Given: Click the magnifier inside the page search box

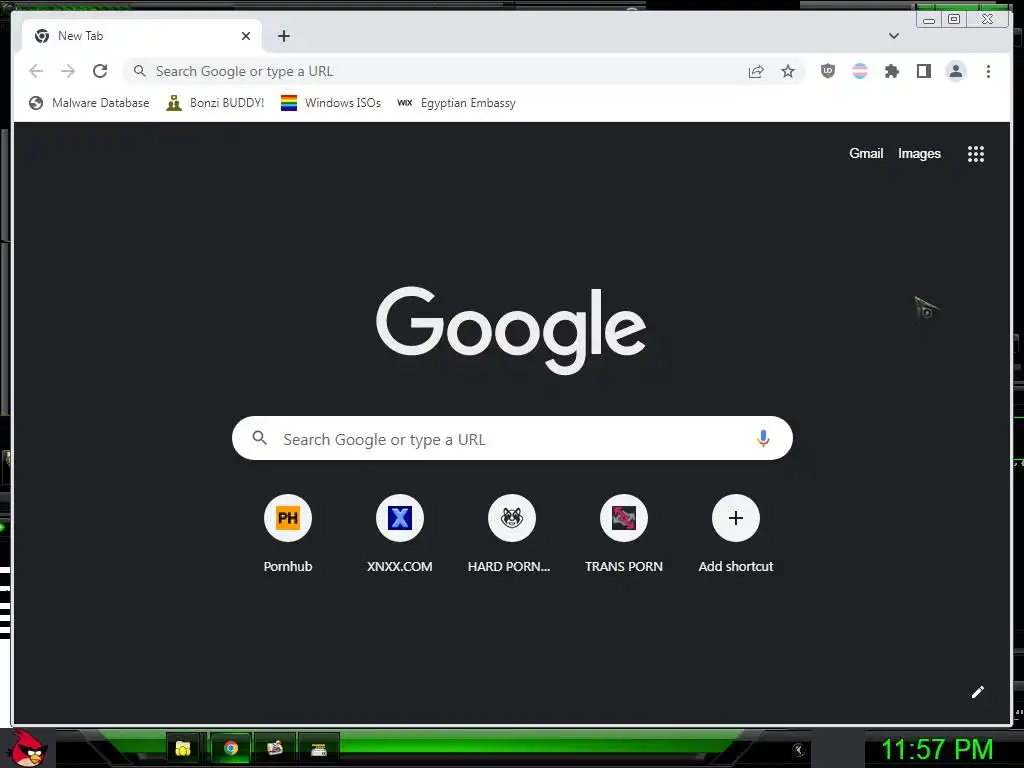Looking at the screenshot, I should pos(259,438).
